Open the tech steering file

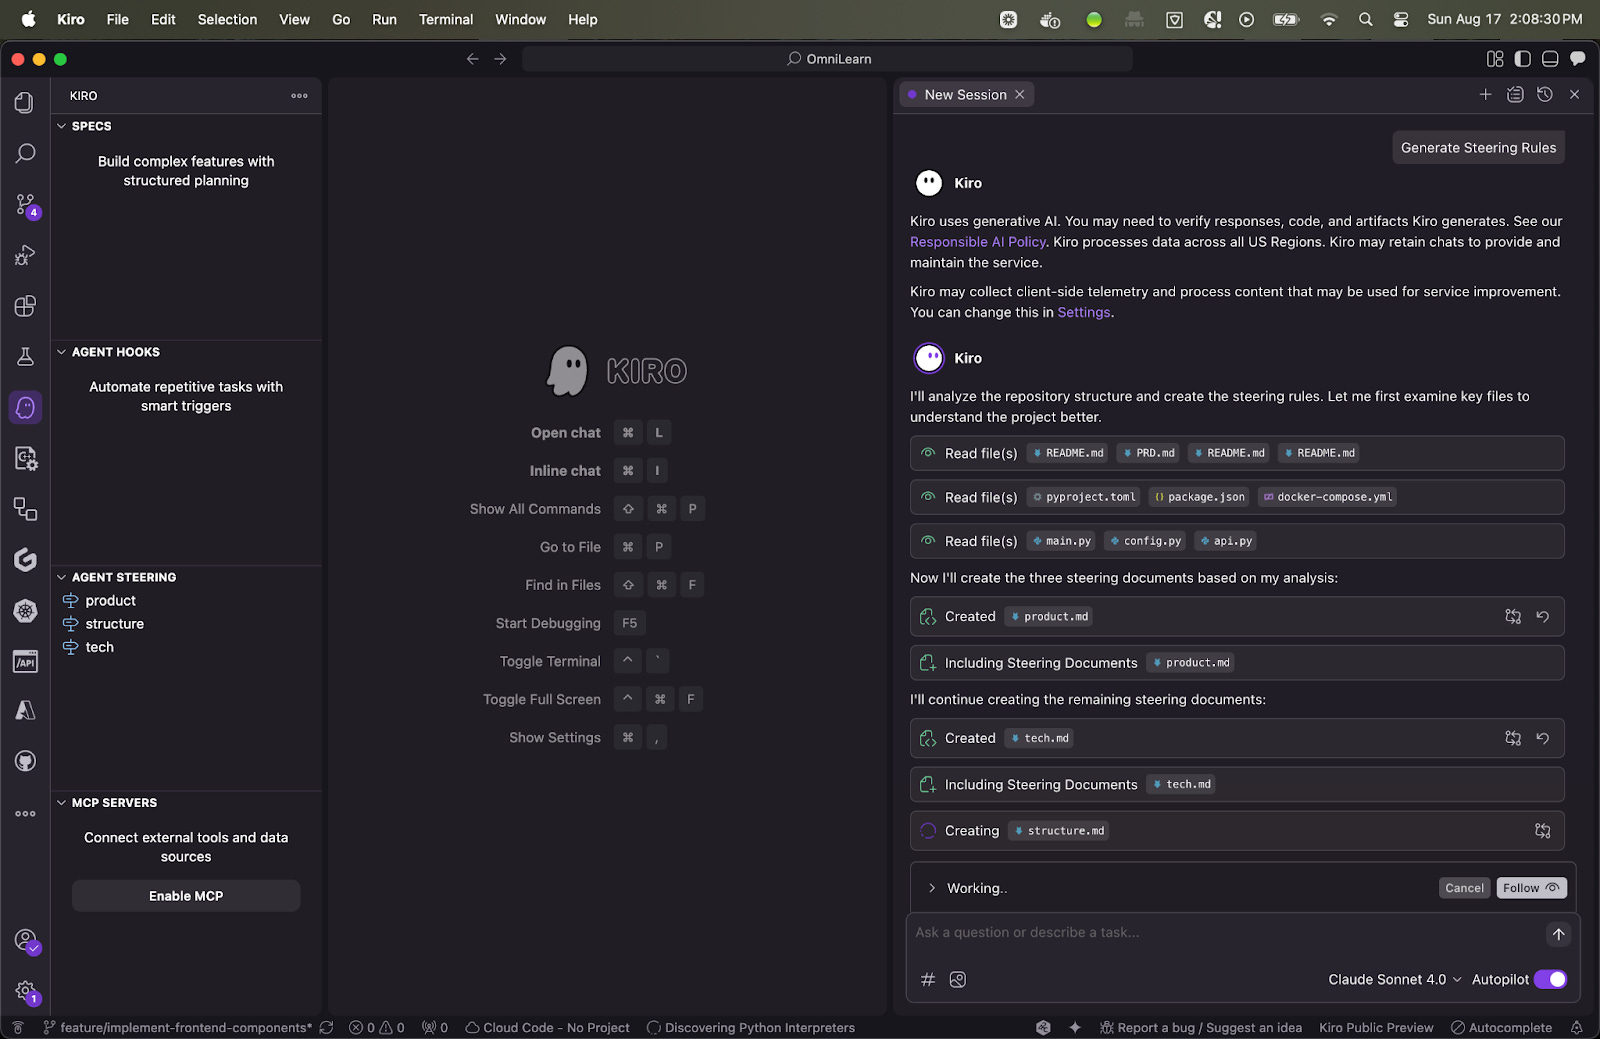[99, 647]
